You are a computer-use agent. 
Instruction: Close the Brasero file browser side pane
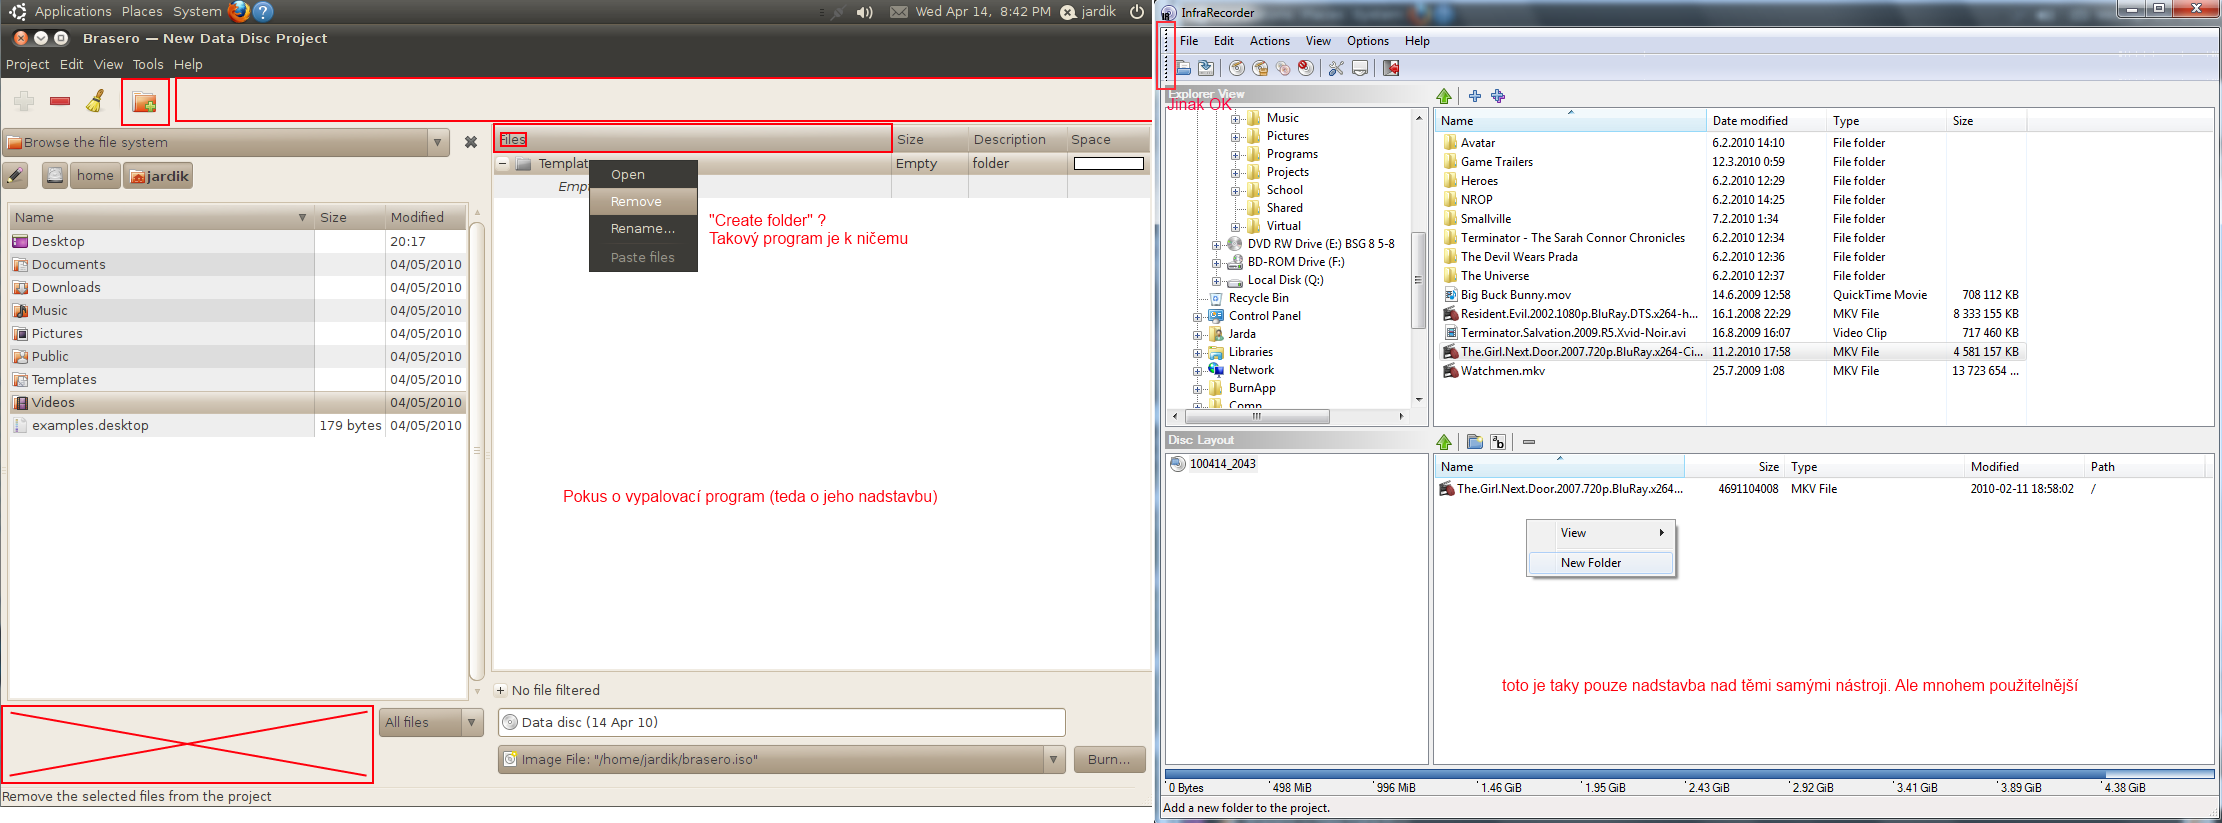[471, 142]
